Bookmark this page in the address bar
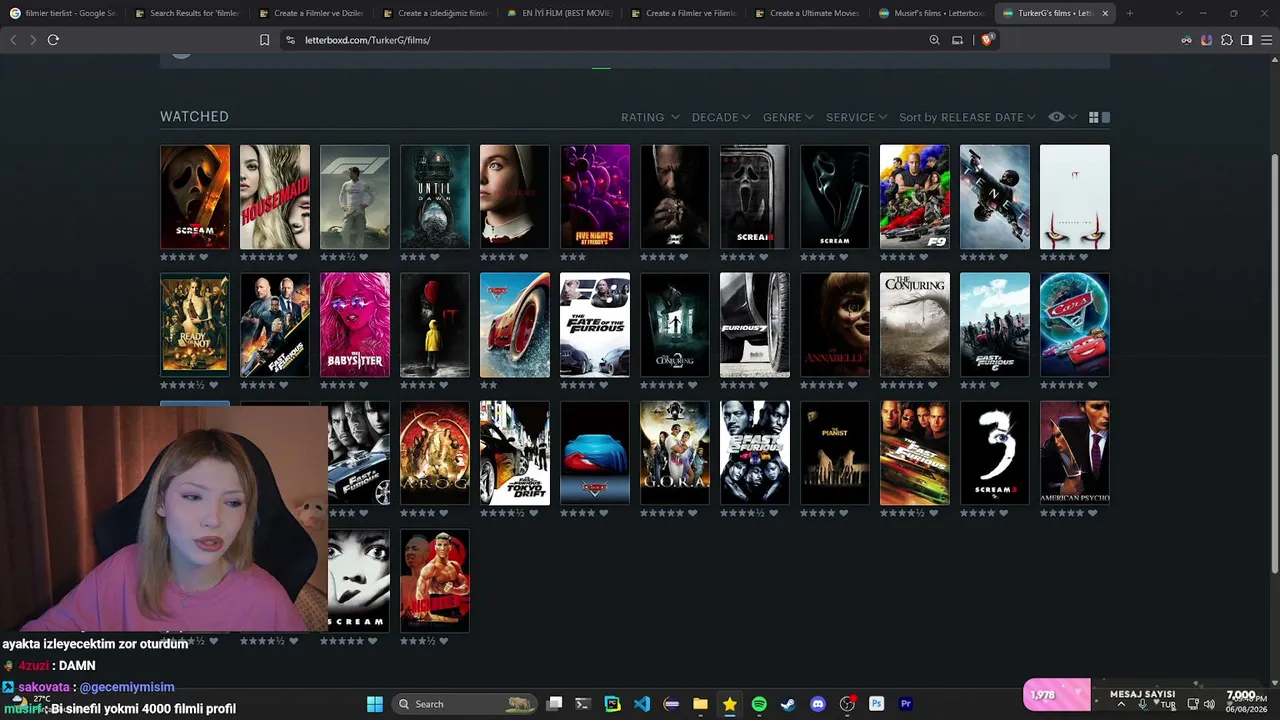The width and height of the screenshot is (1280, 720). pos(264,40)
